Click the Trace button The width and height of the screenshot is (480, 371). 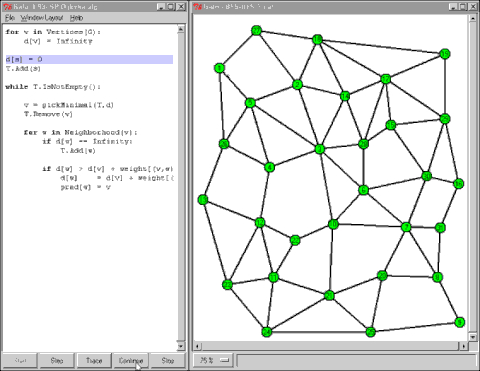pyautogui.click(x=94, y=360)
